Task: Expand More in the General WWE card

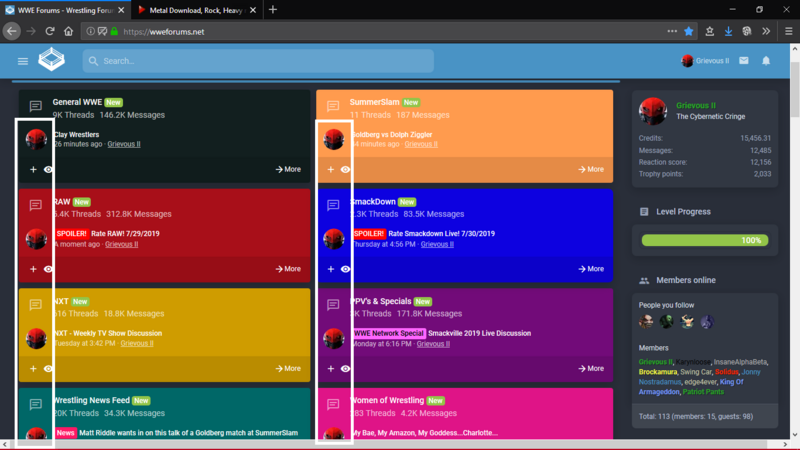Action: (288, 169)
